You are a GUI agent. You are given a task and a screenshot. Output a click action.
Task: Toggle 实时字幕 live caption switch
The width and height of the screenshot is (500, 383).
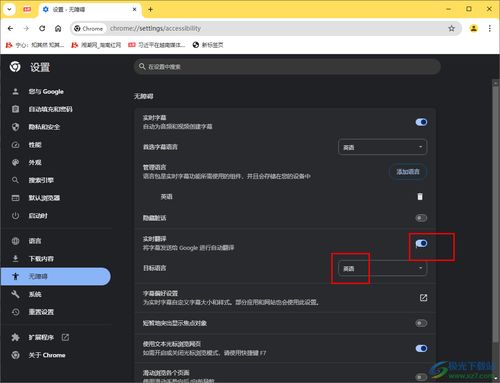(x=421, y=122)
